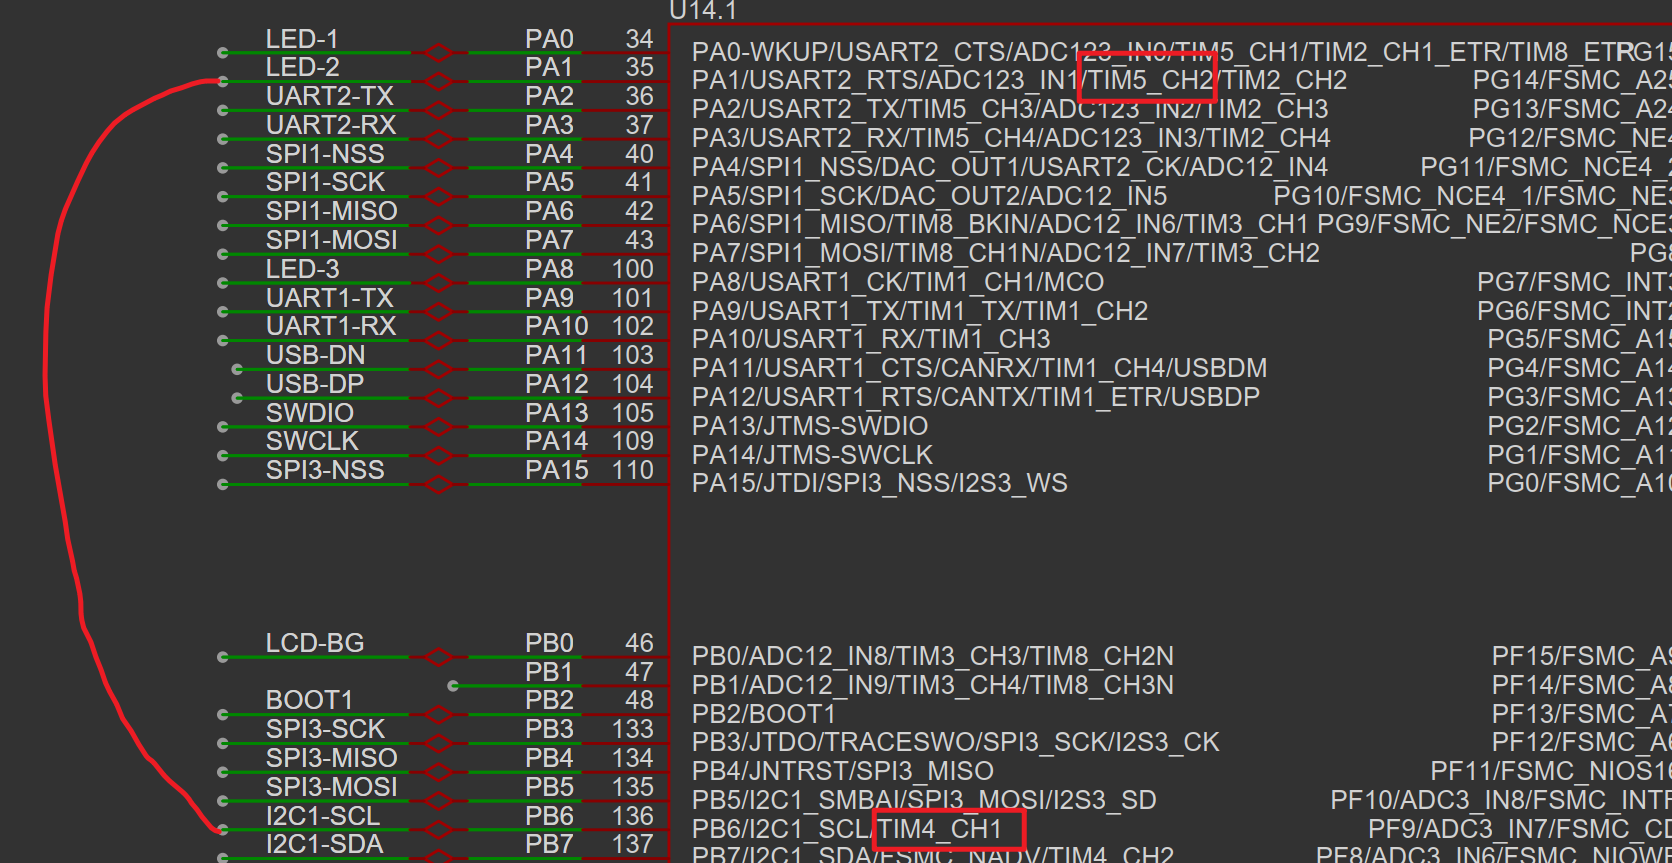Click the unconnected wire endpoint of PB1
Viewport: 1672px width, 863px height.
tap(453, 686)
